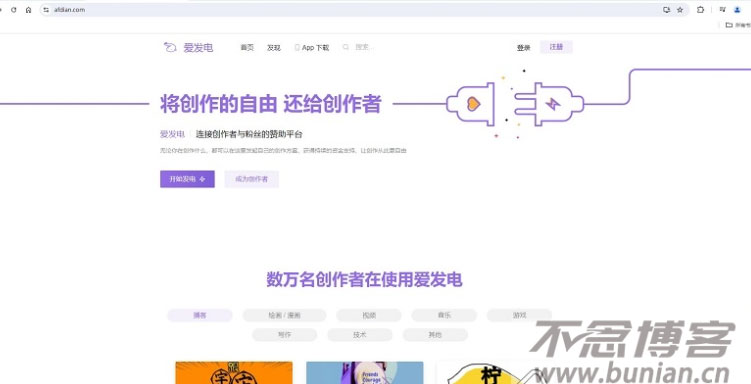Open the 发现 nav item
751x384 pixels.
click(274, 47)
